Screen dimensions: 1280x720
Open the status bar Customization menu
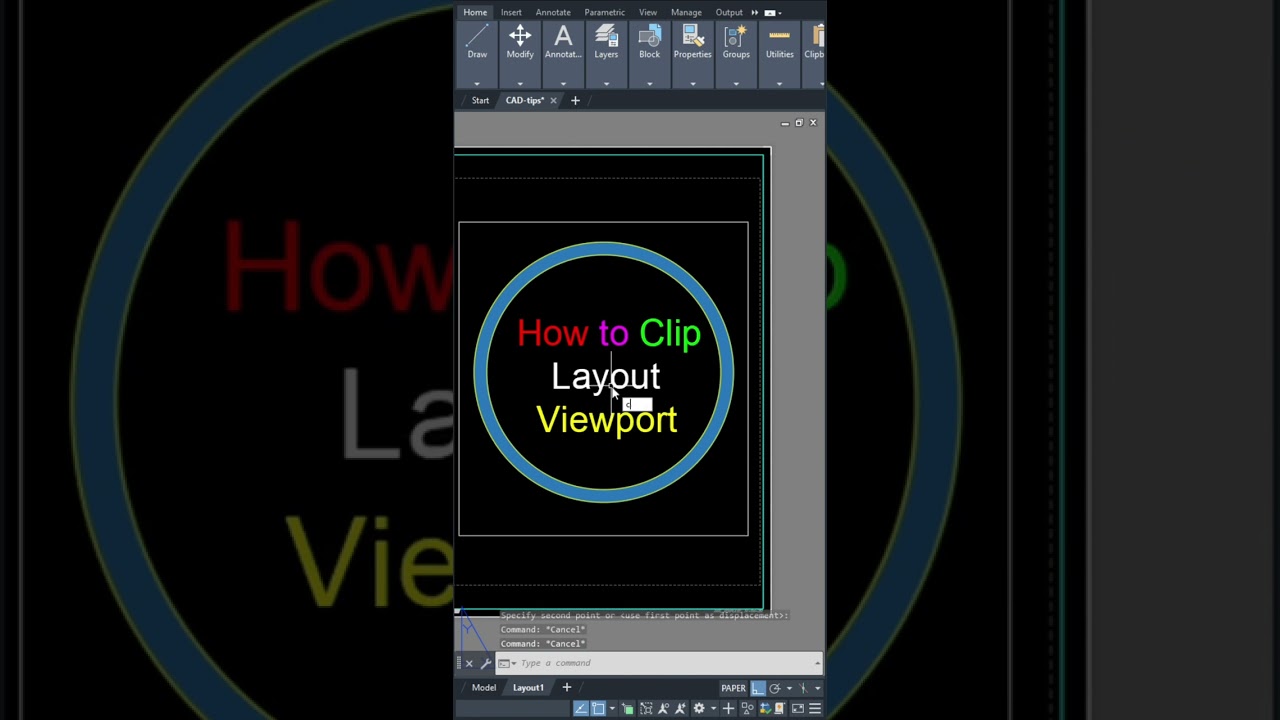(815, 708)
